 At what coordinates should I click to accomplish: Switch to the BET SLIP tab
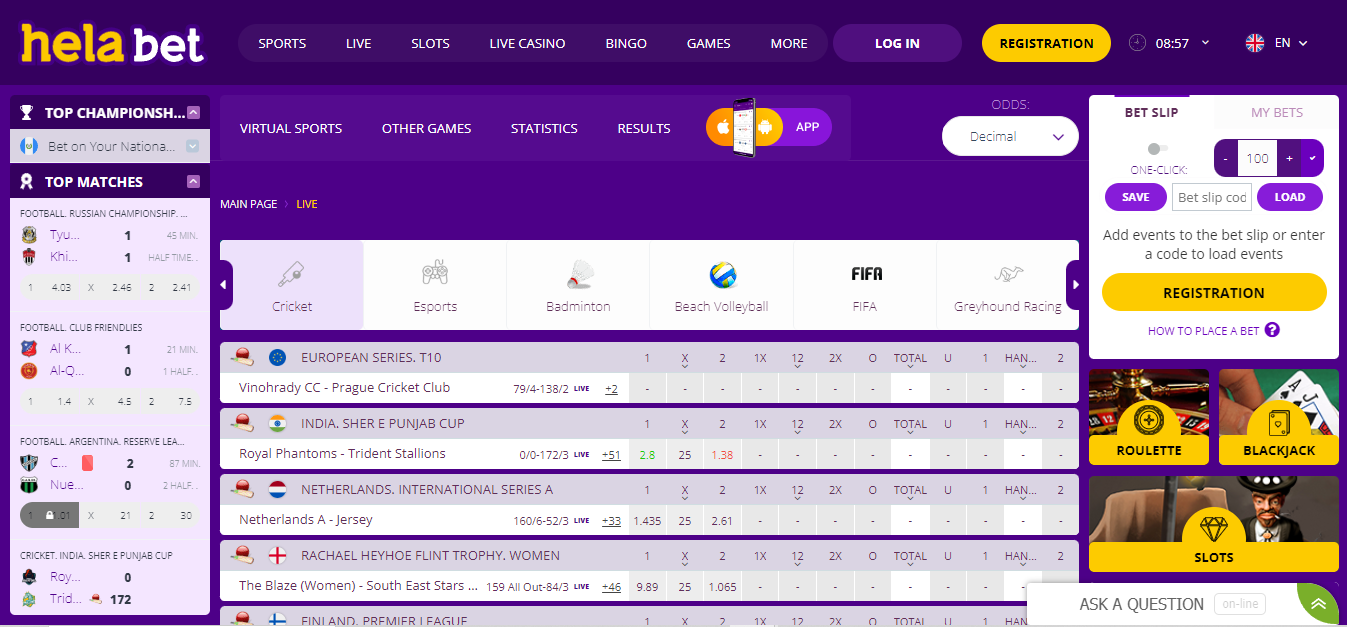click(x=1151, y=112)
